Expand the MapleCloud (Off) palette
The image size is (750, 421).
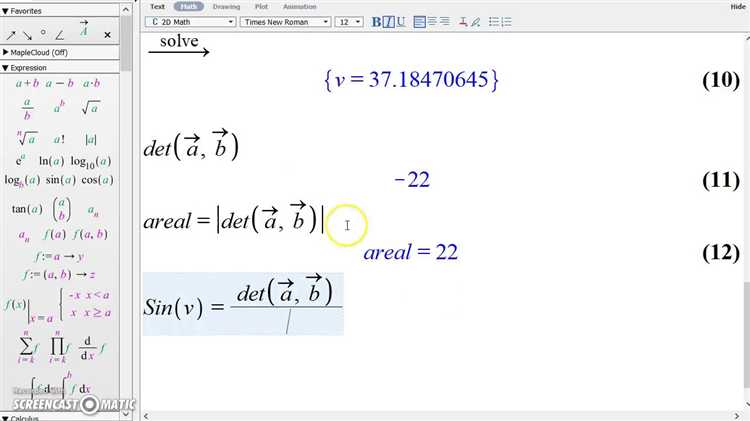(5, 52)
